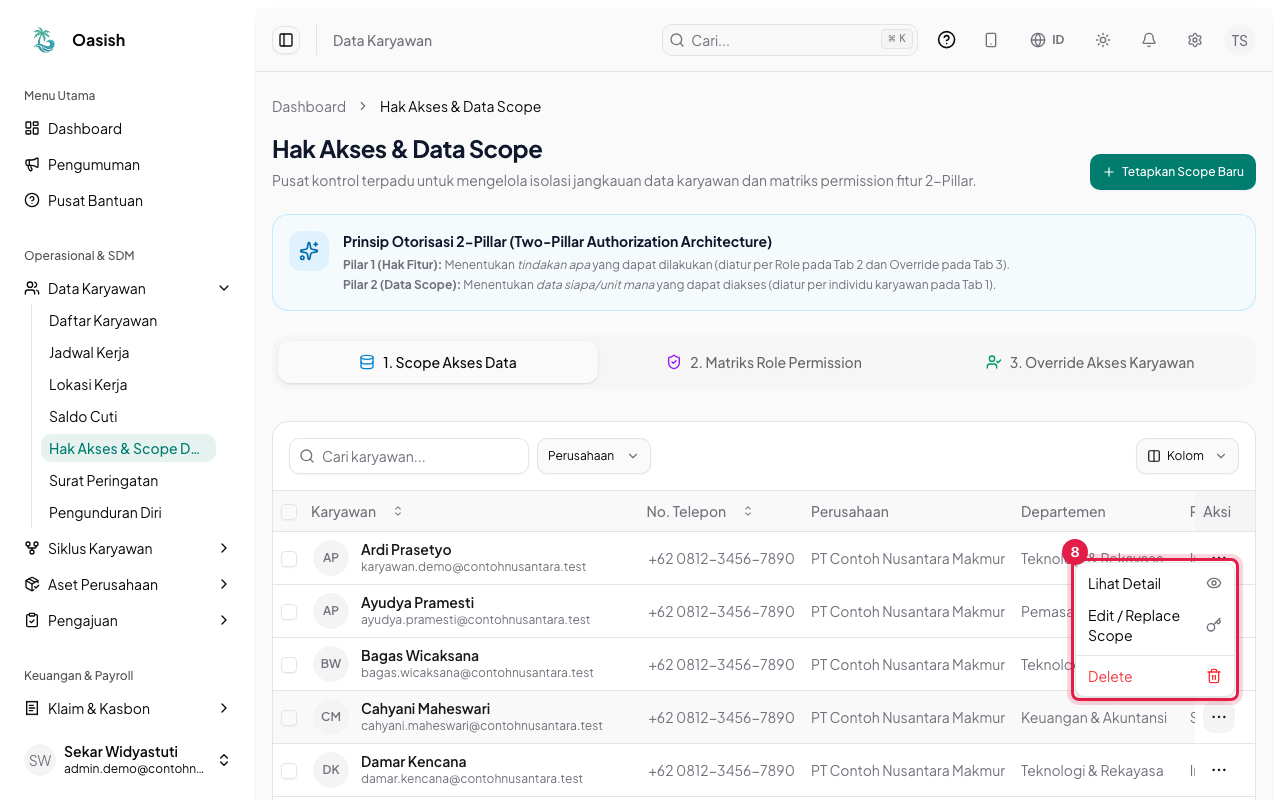Open Sekar Widyastuti account switcher
This screenshot has width=1280, height=800.
click(127, 760)
